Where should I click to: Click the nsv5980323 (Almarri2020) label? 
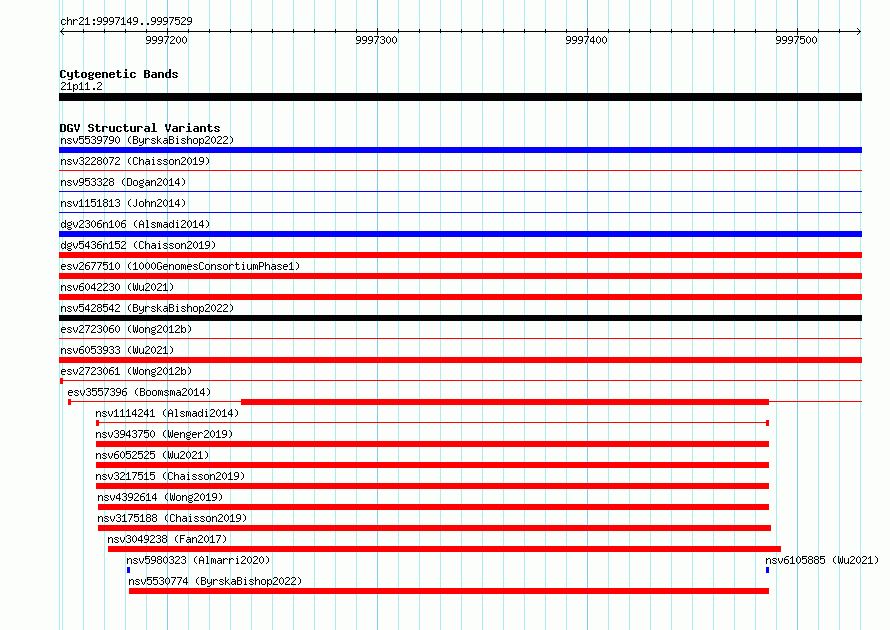click(x=198, y=560)
